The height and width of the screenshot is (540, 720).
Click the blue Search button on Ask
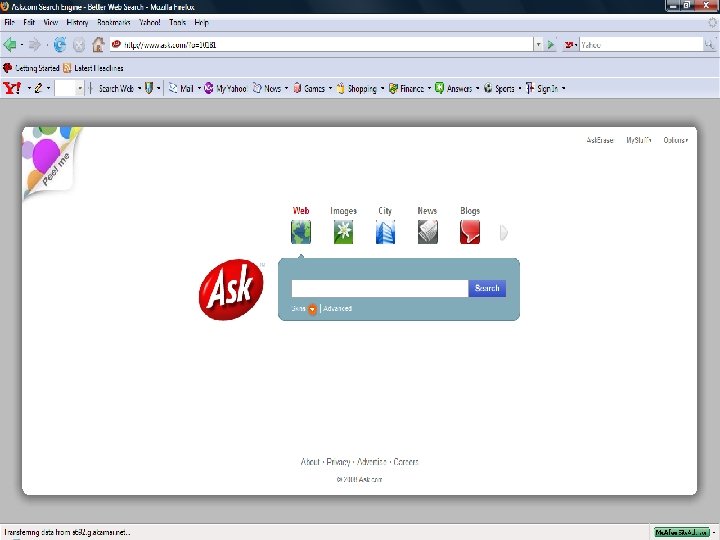pos(487,288)
